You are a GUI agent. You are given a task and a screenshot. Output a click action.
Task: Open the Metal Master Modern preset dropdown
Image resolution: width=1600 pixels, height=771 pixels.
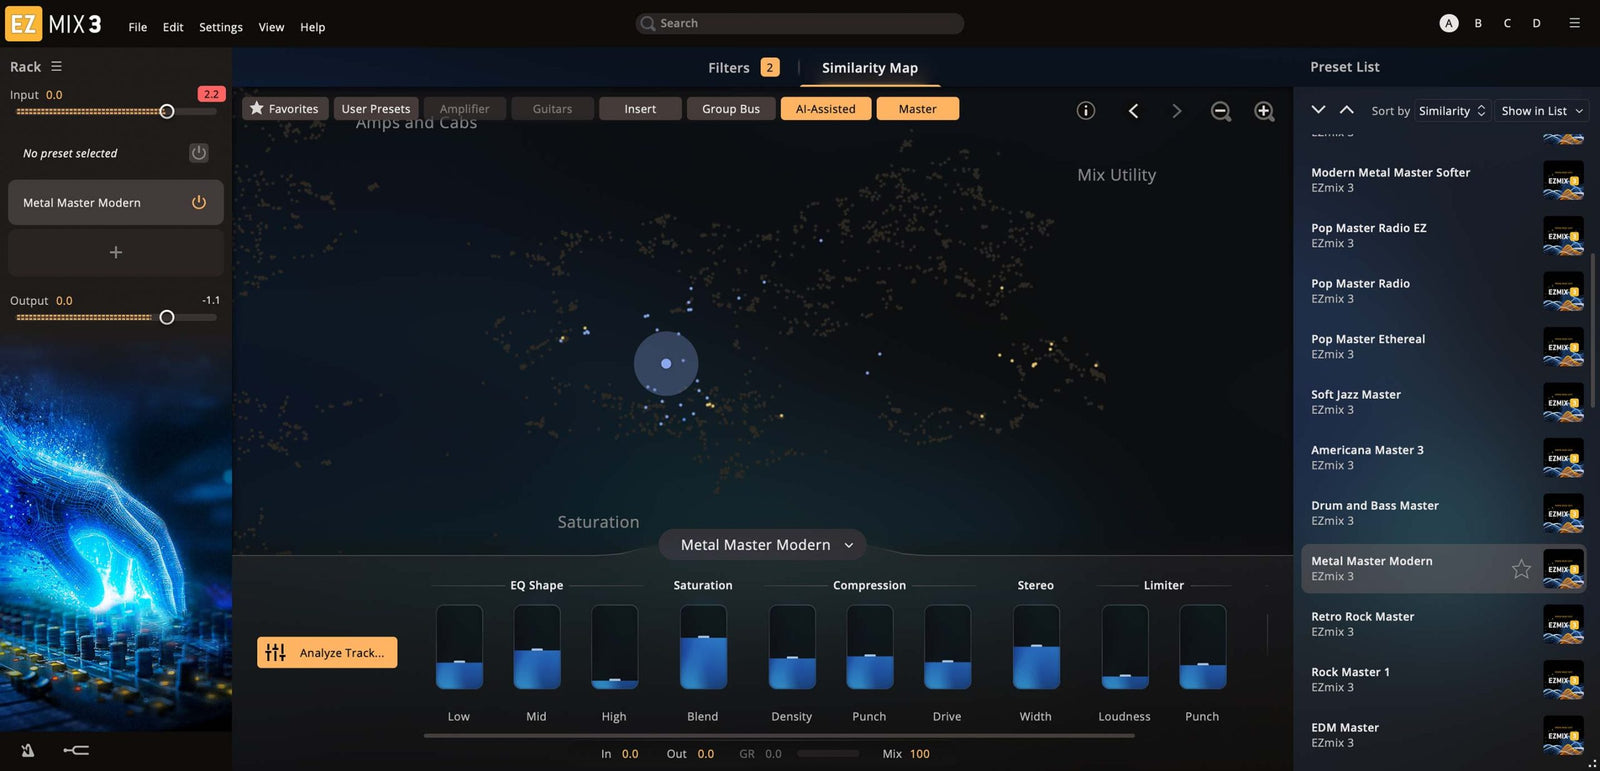(x=763, y=545)
